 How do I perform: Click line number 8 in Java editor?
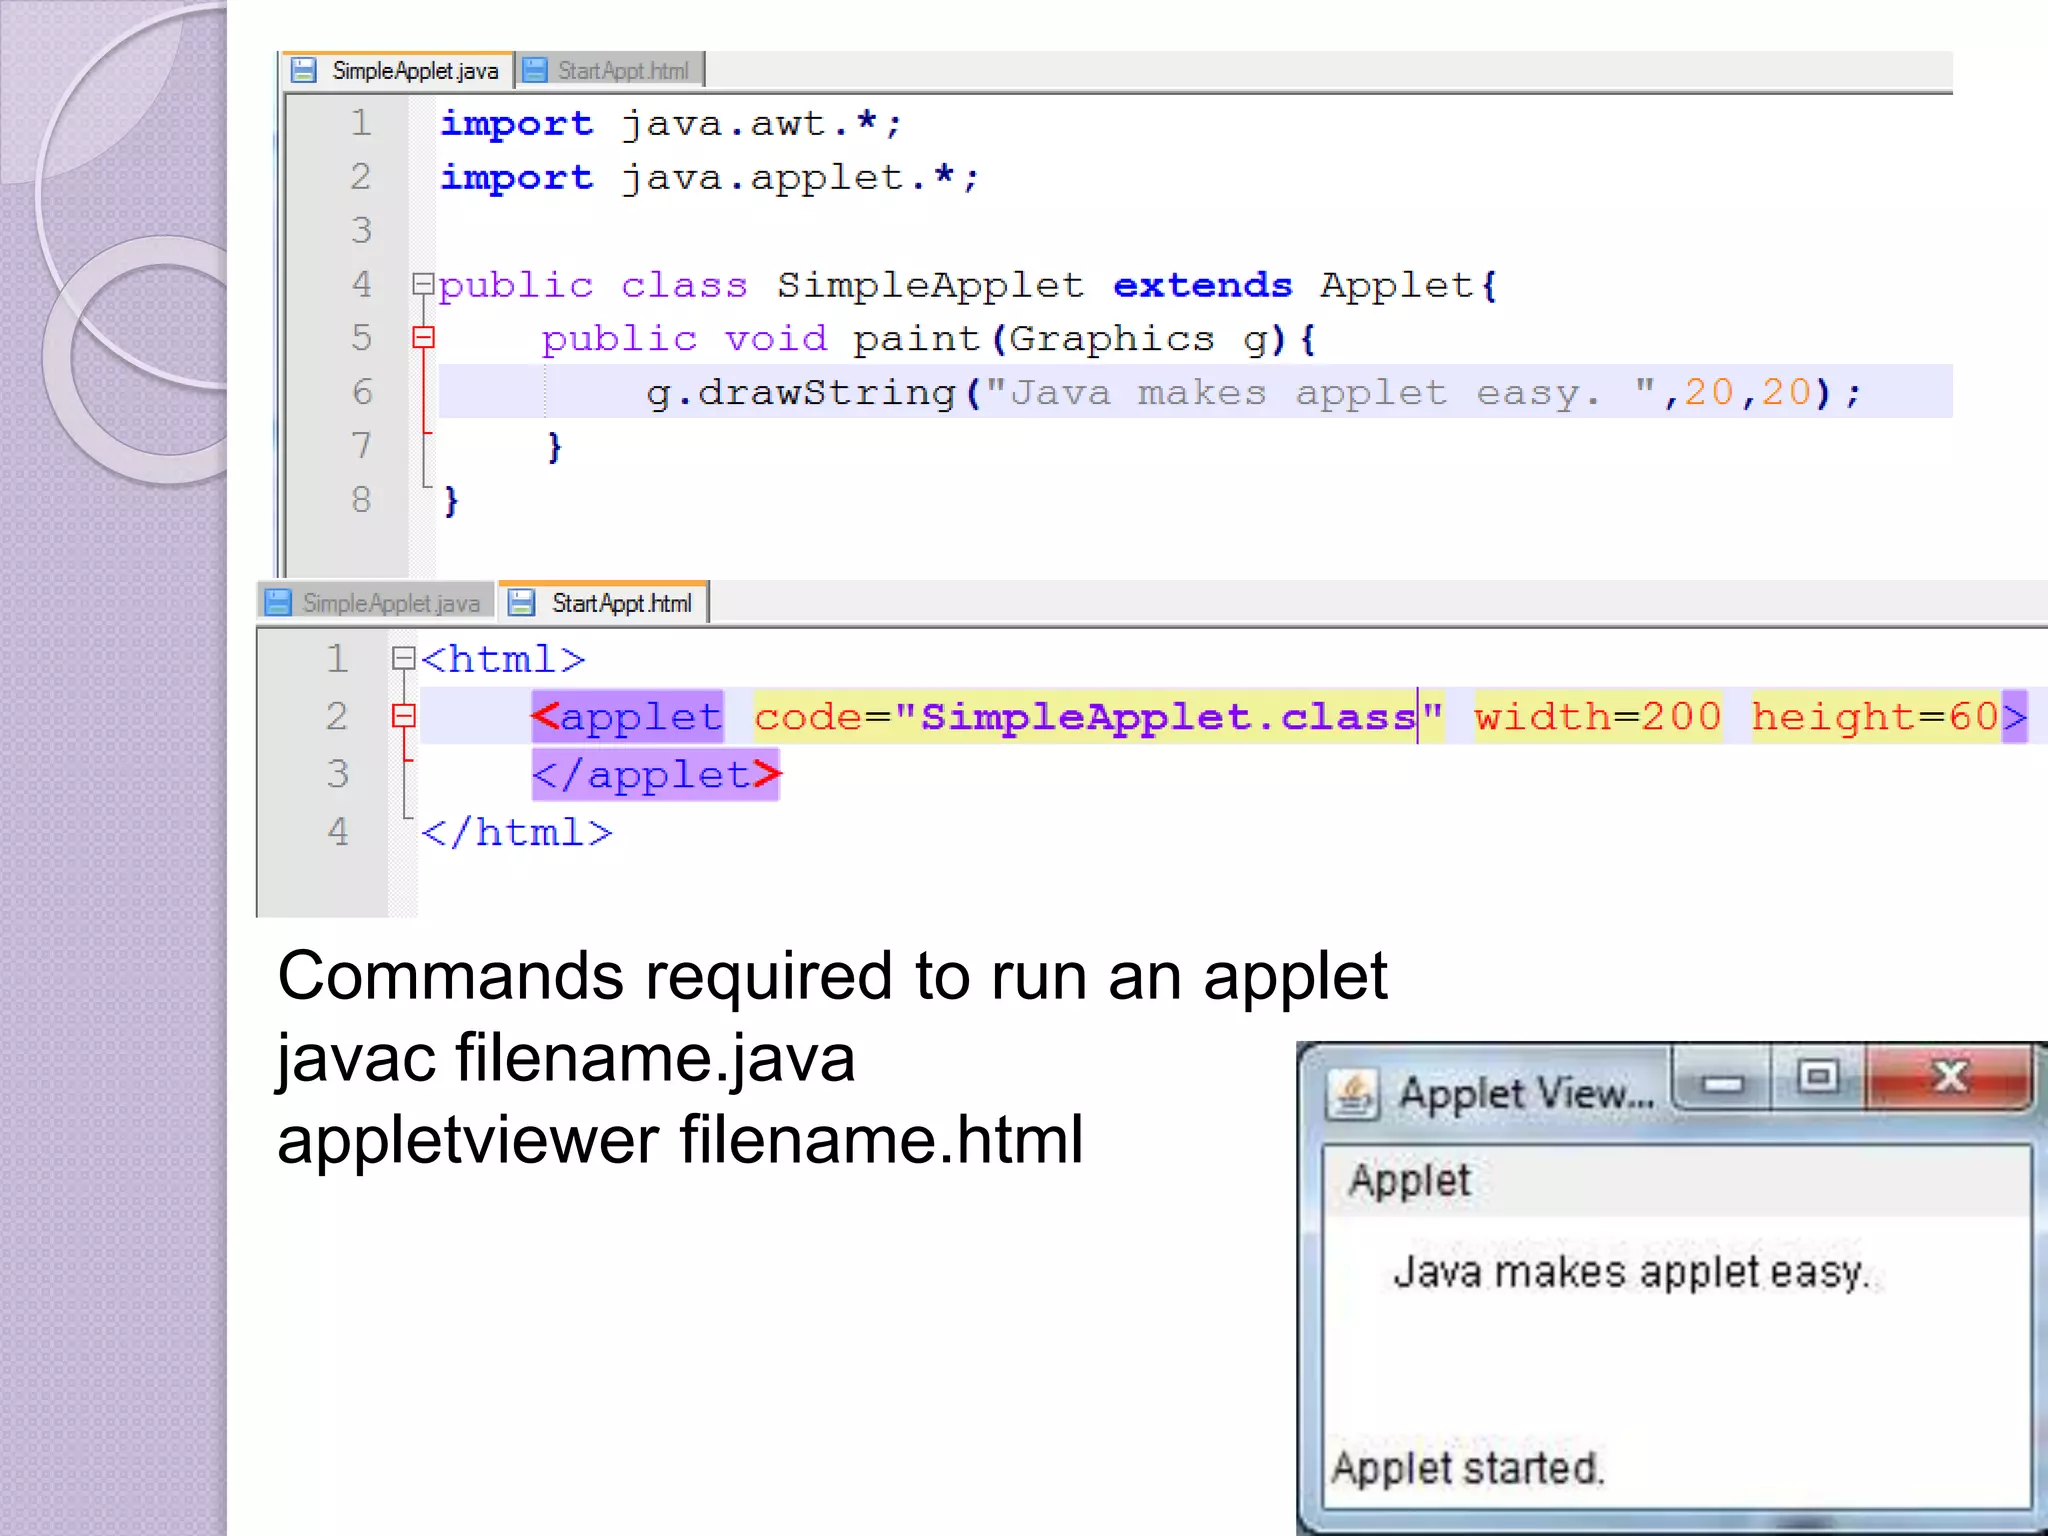[361, 499]
